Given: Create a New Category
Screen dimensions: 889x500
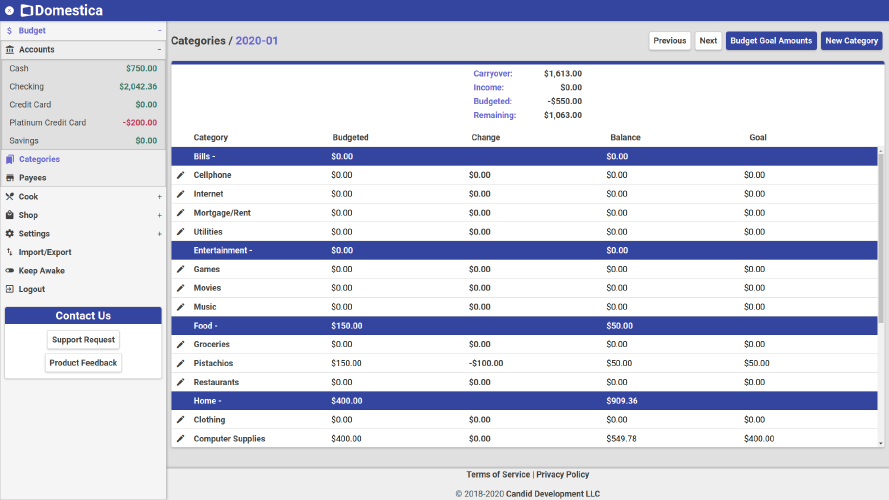Looking at the screenshot, I should (852, 41).
